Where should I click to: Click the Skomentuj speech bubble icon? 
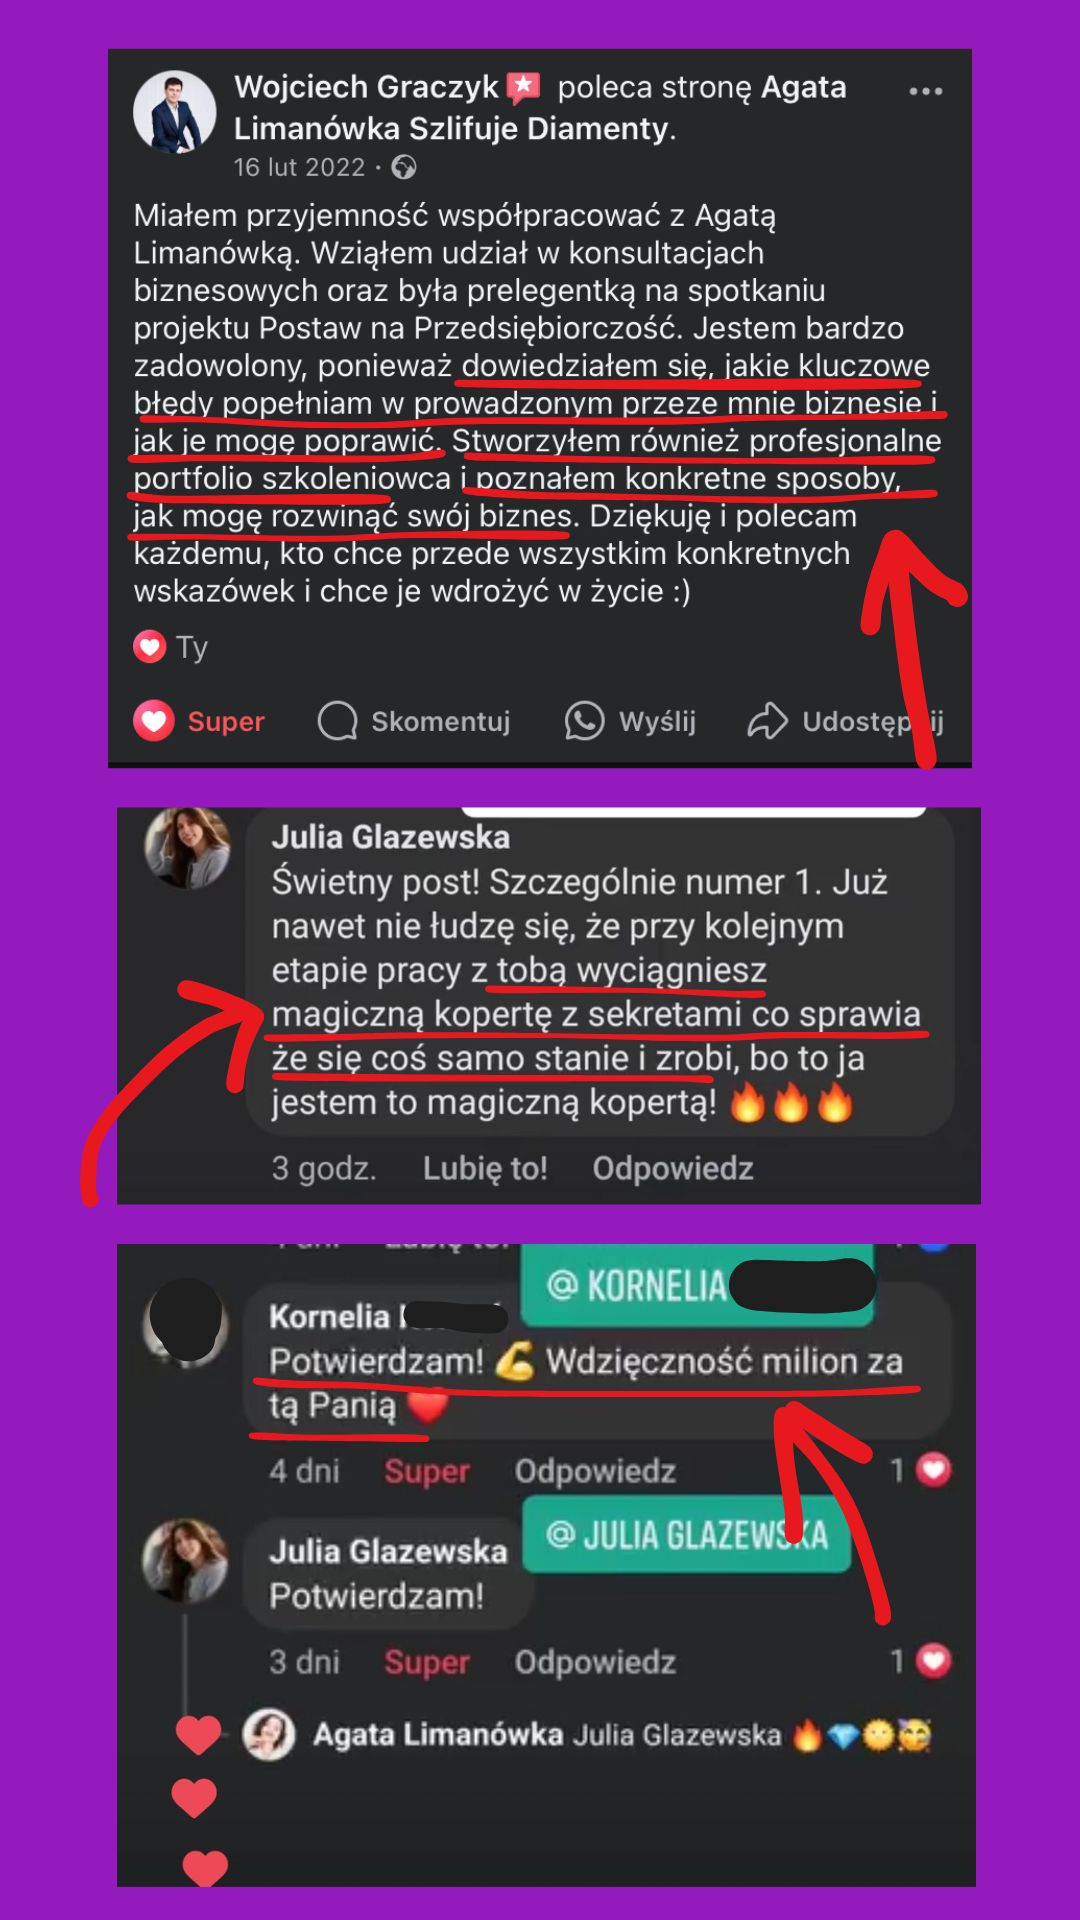tap(338, 721)
